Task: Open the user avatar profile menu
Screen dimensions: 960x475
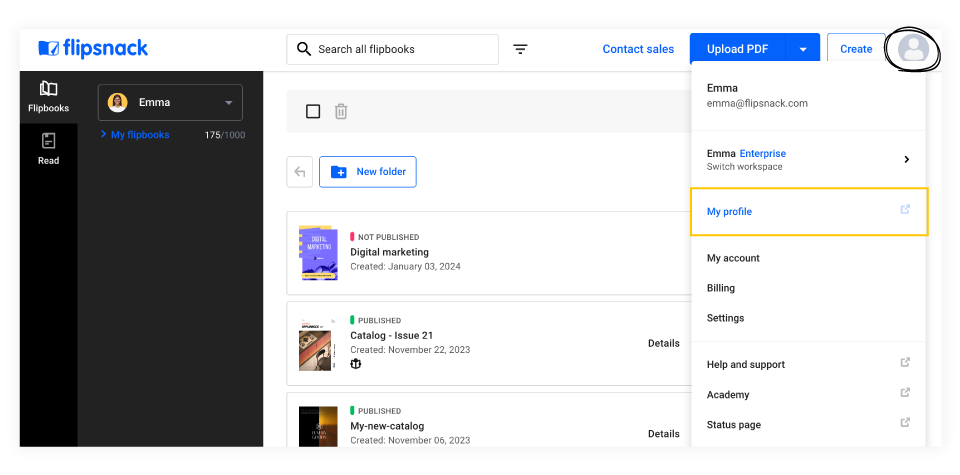Action: point(912,49)
